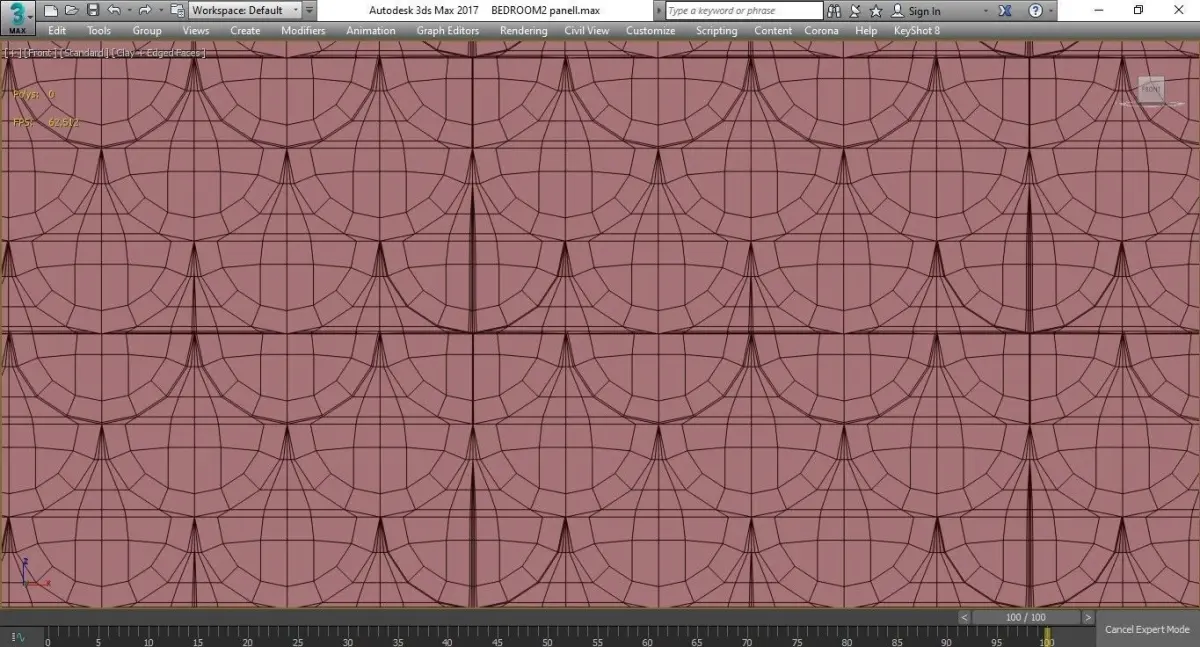Open the KeyShot 8 menu
Image resolution: width=1200 pixels, height=647 pixels.
(x=917, y=31)
